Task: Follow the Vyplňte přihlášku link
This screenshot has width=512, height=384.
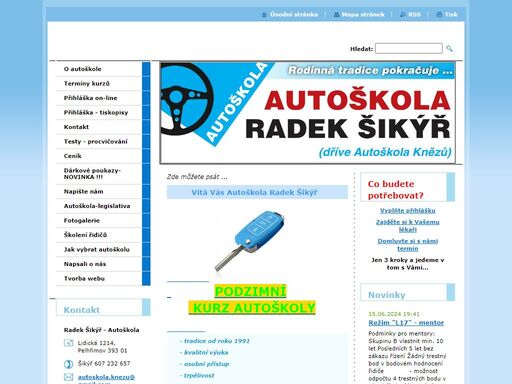Action: tap(408, 211)
